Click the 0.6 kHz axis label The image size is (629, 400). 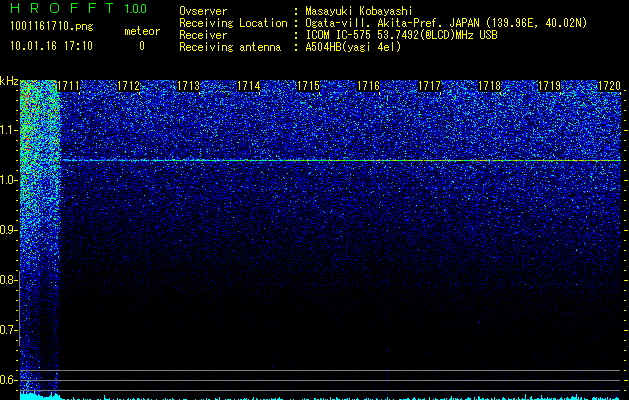pyautogui.click(x=8, y=380)
